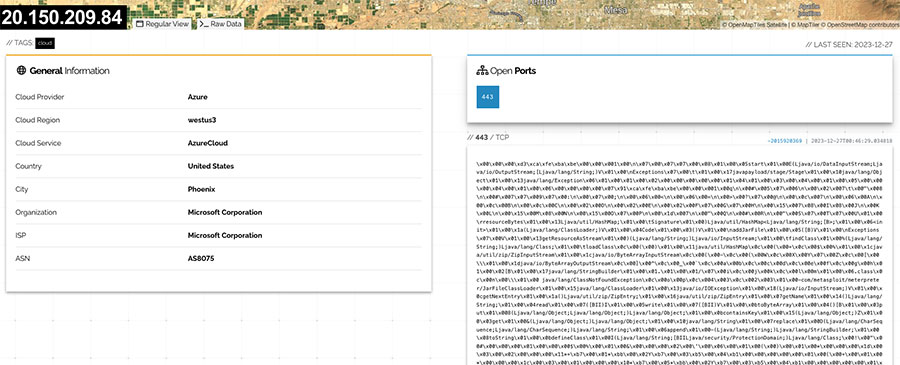
Task: Click the Cloud Region label
Action: click(38, 120)
